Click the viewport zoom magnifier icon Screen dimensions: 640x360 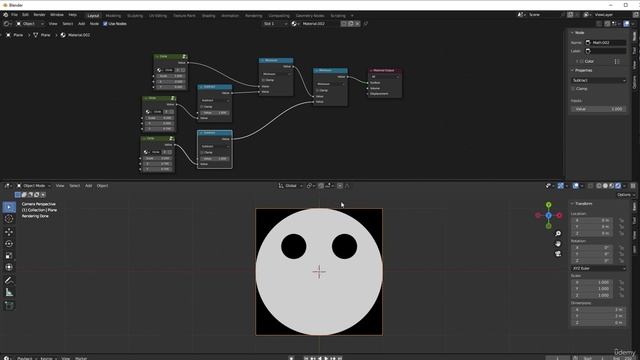(x=558, y=233)
